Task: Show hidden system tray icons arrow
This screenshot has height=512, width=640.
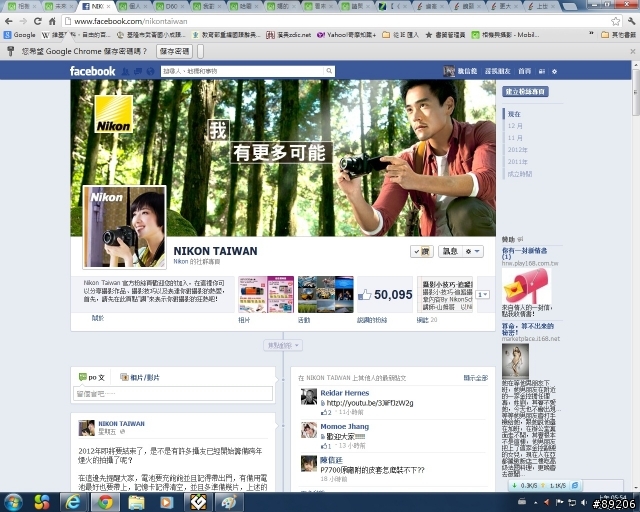Action: click(x=536, y=503)
